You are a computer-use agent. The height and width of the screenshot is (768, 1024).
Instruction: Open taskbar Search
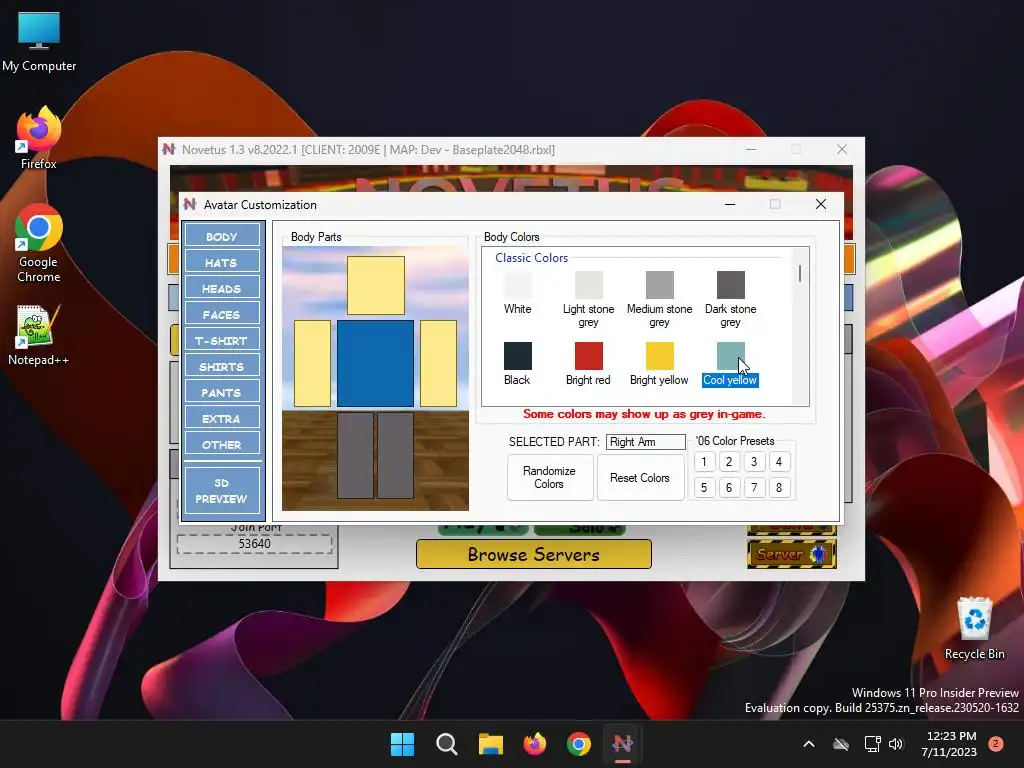(x=447, y=744)
